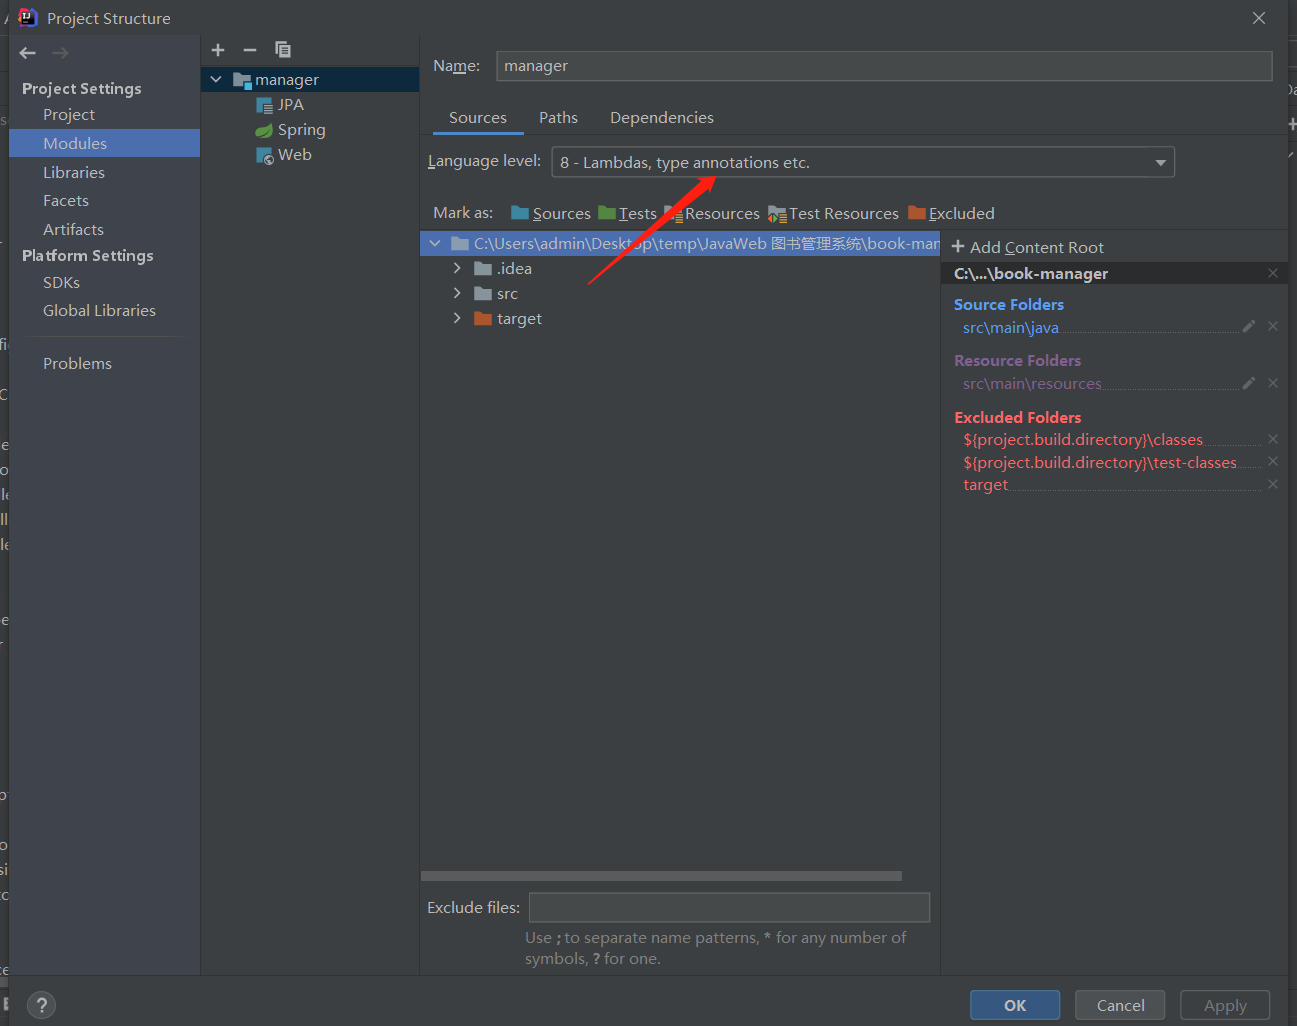
Task: Click the add module plus icon
Action: 218,50
